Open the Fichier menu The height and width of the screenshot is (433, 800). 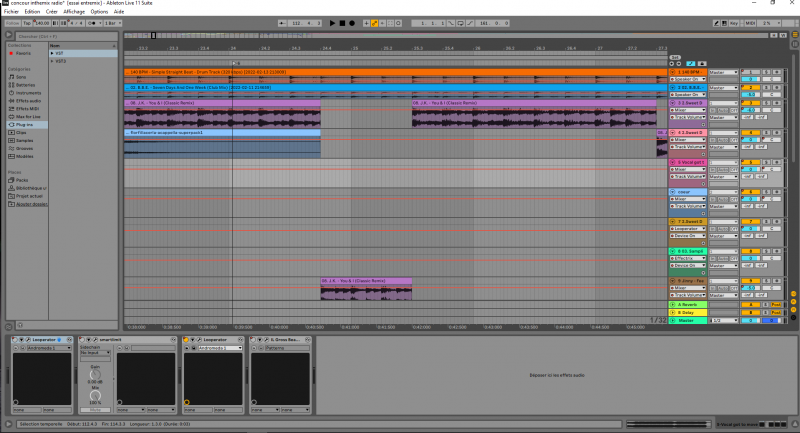click(x=11, y=11)
